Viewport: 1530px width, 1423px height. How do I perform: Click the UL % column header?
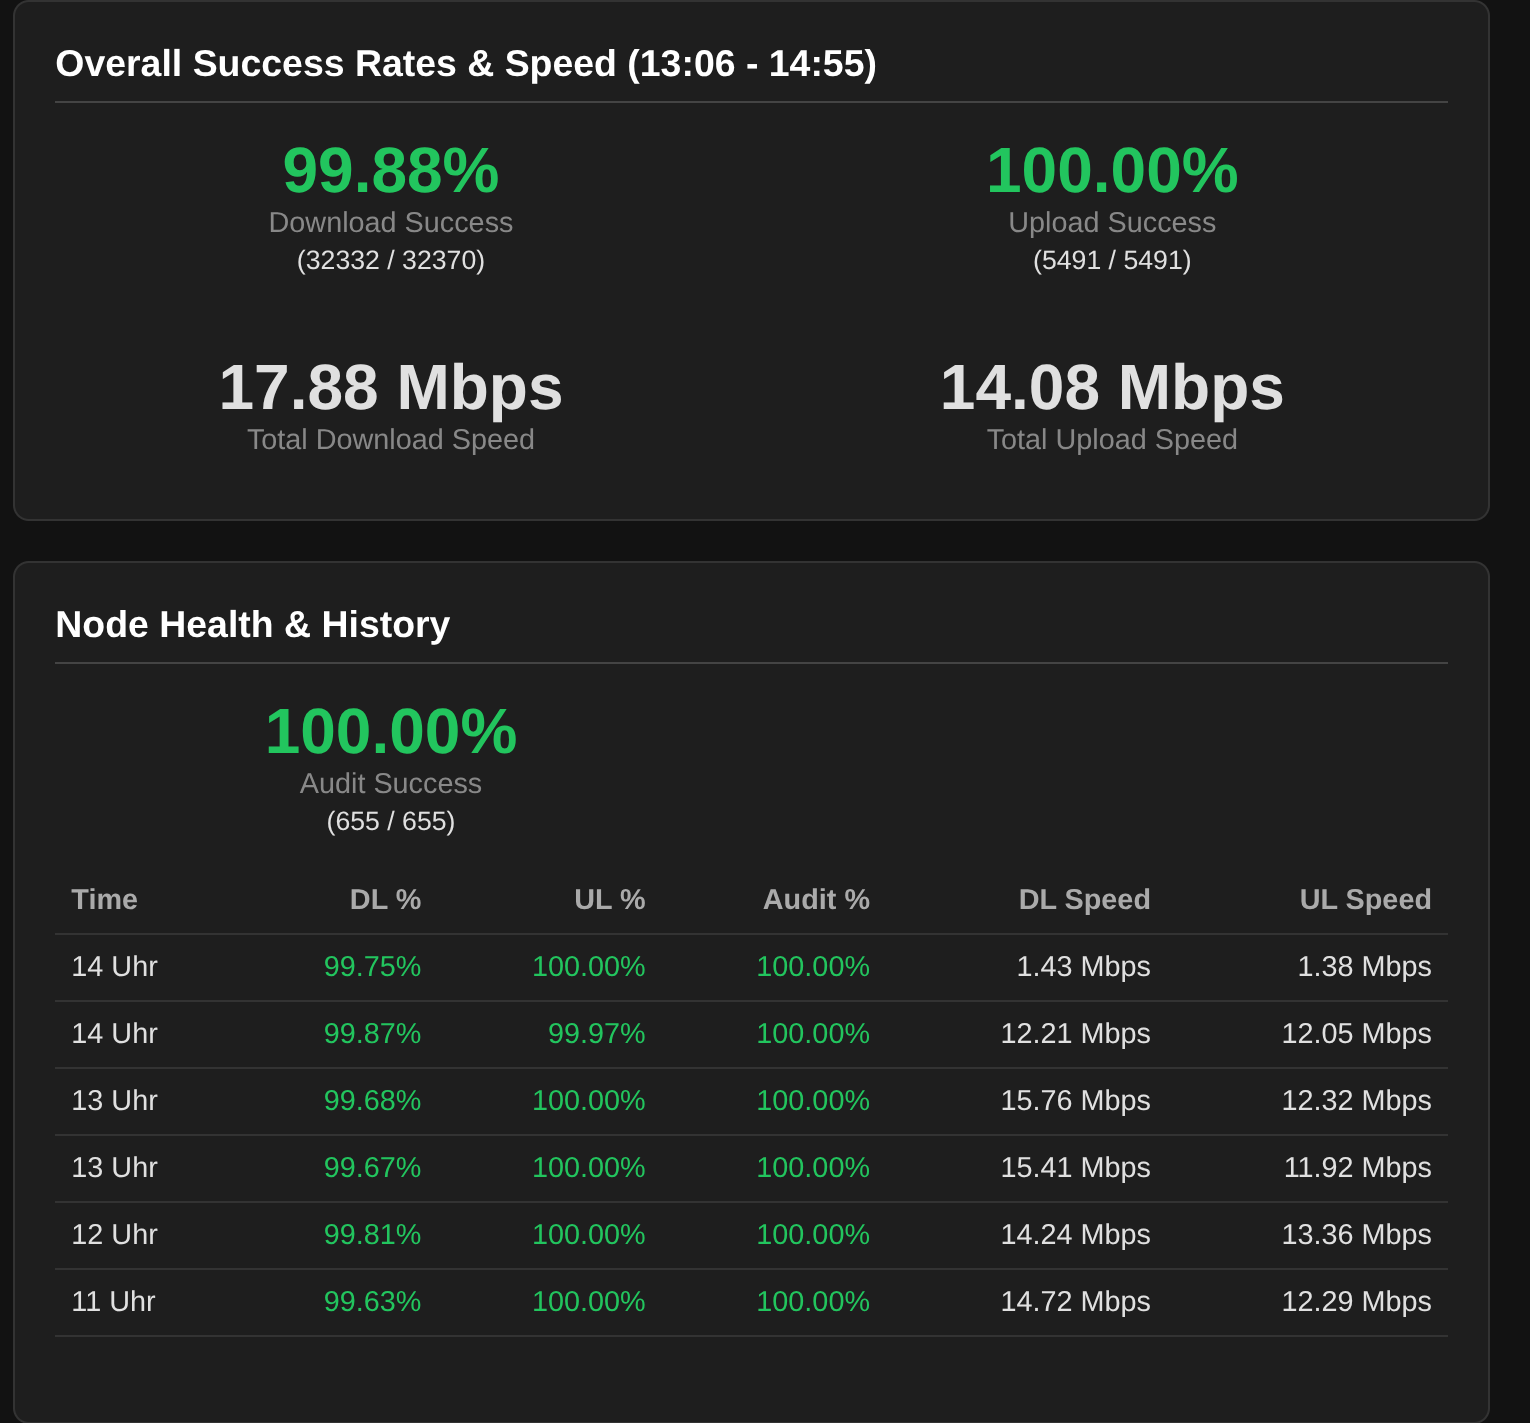coord(609,899)
